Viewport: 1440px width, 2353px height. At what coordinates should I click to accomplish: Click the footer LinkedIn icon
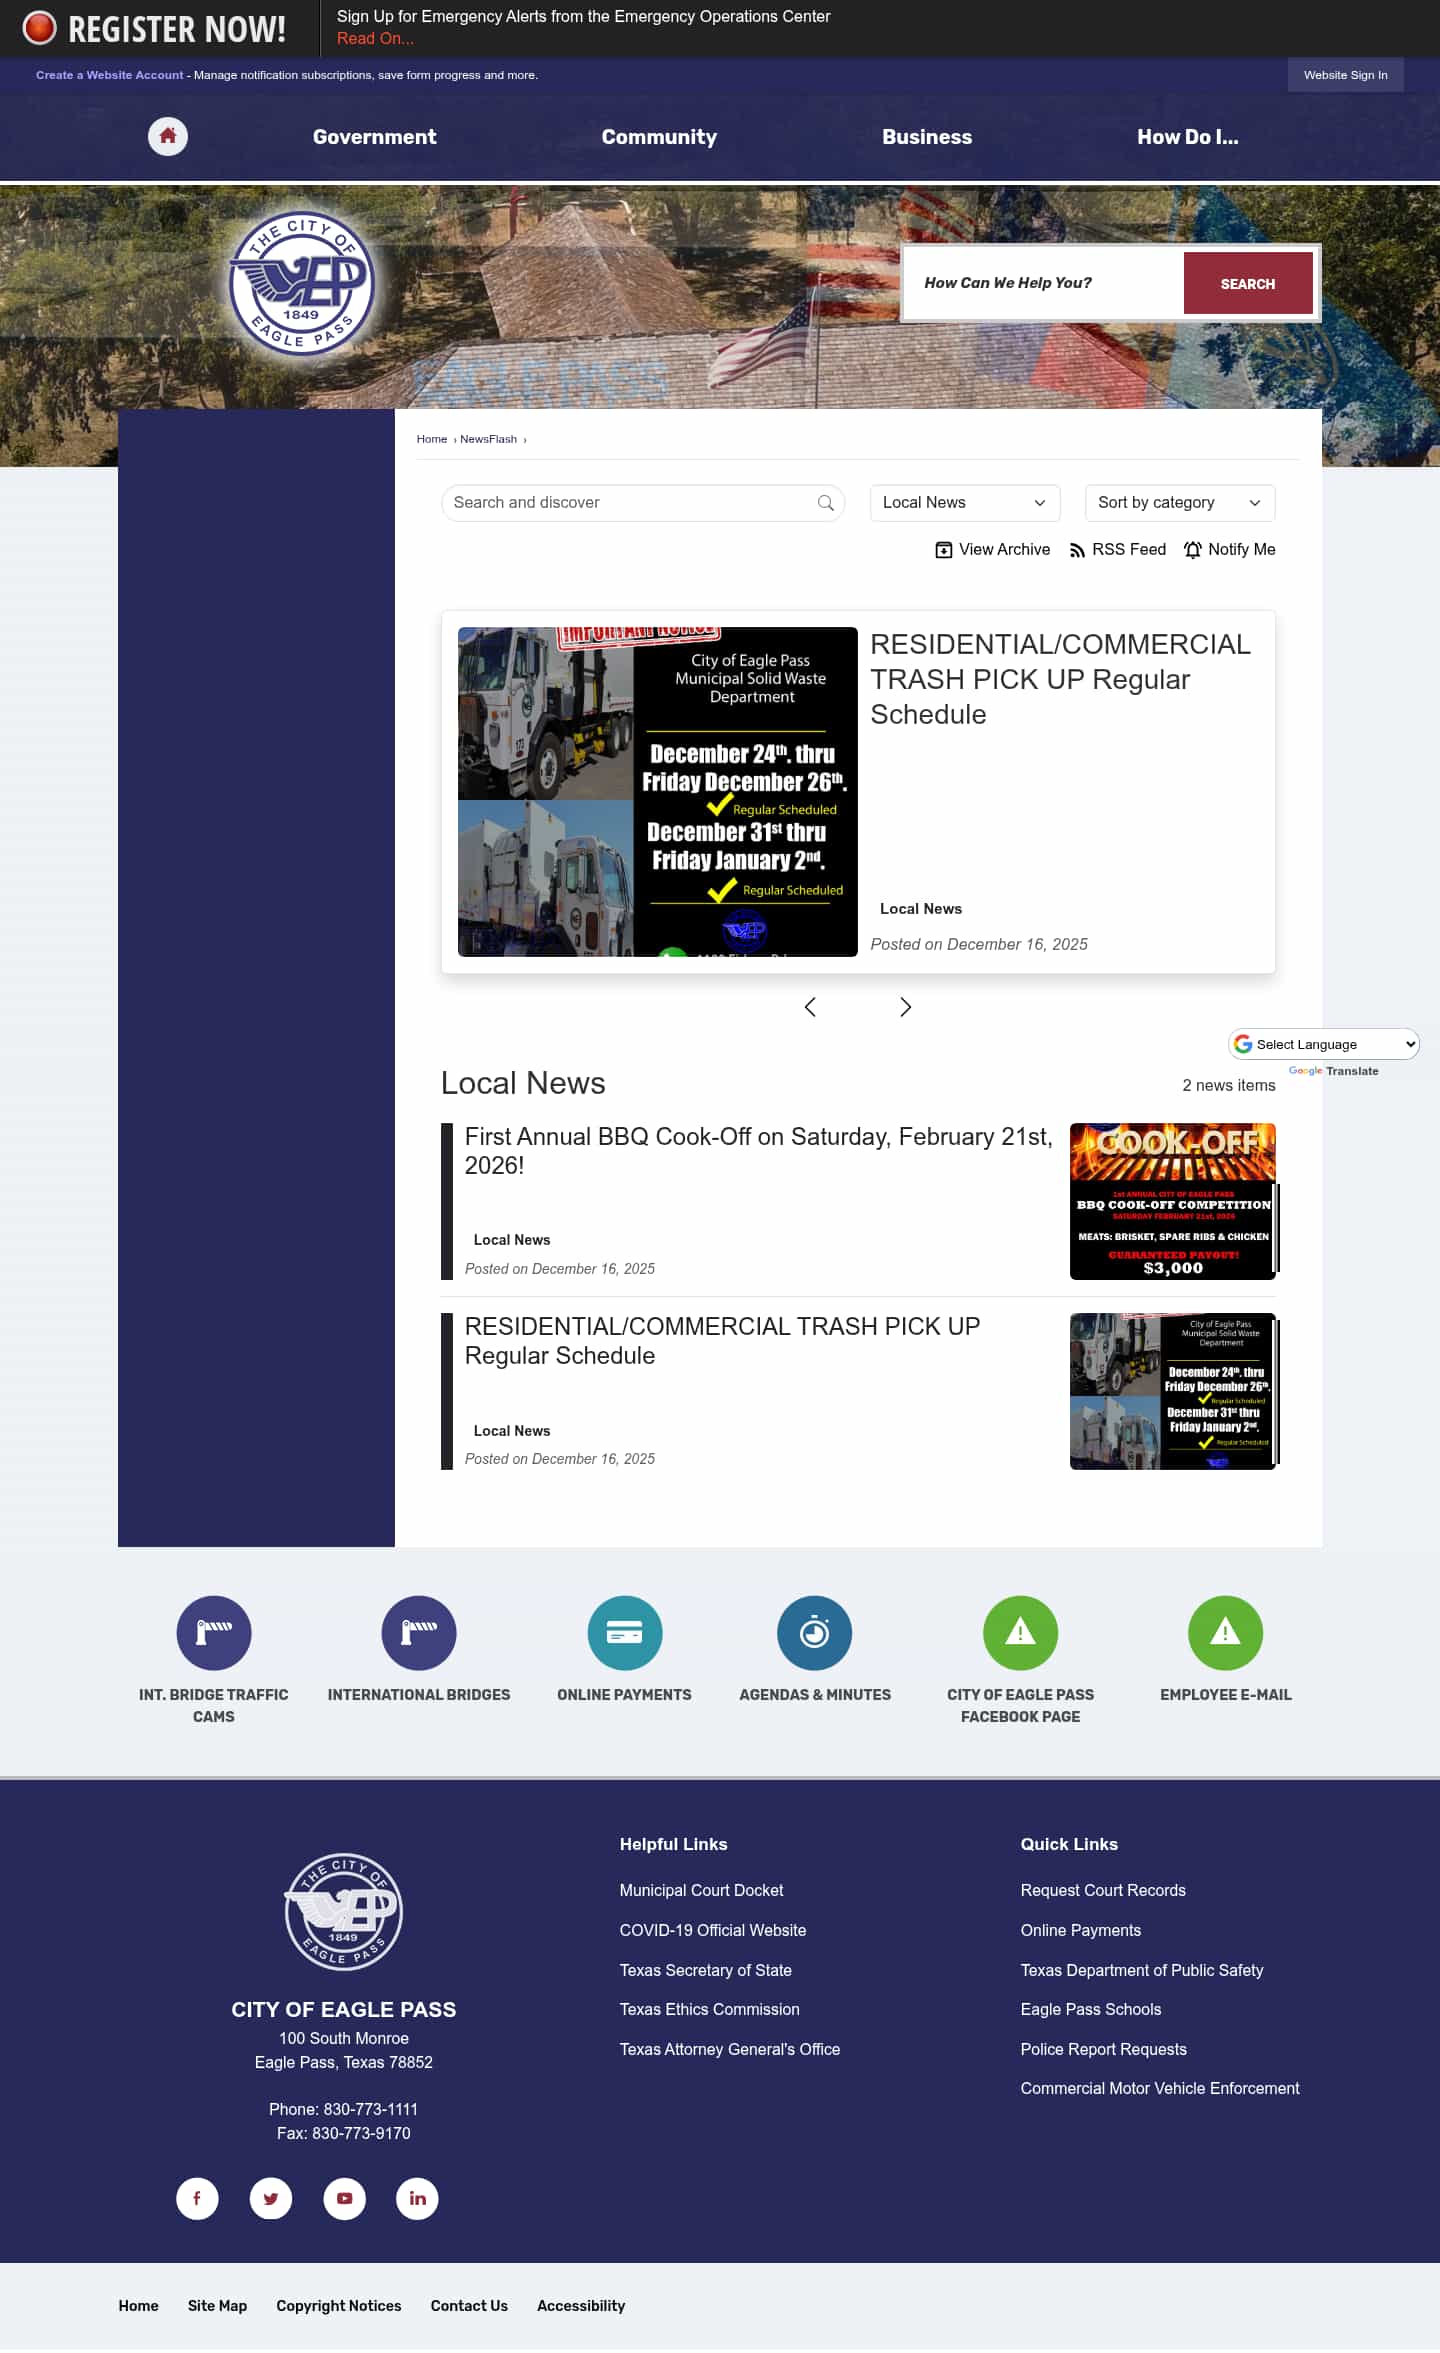pos(418,2198)
